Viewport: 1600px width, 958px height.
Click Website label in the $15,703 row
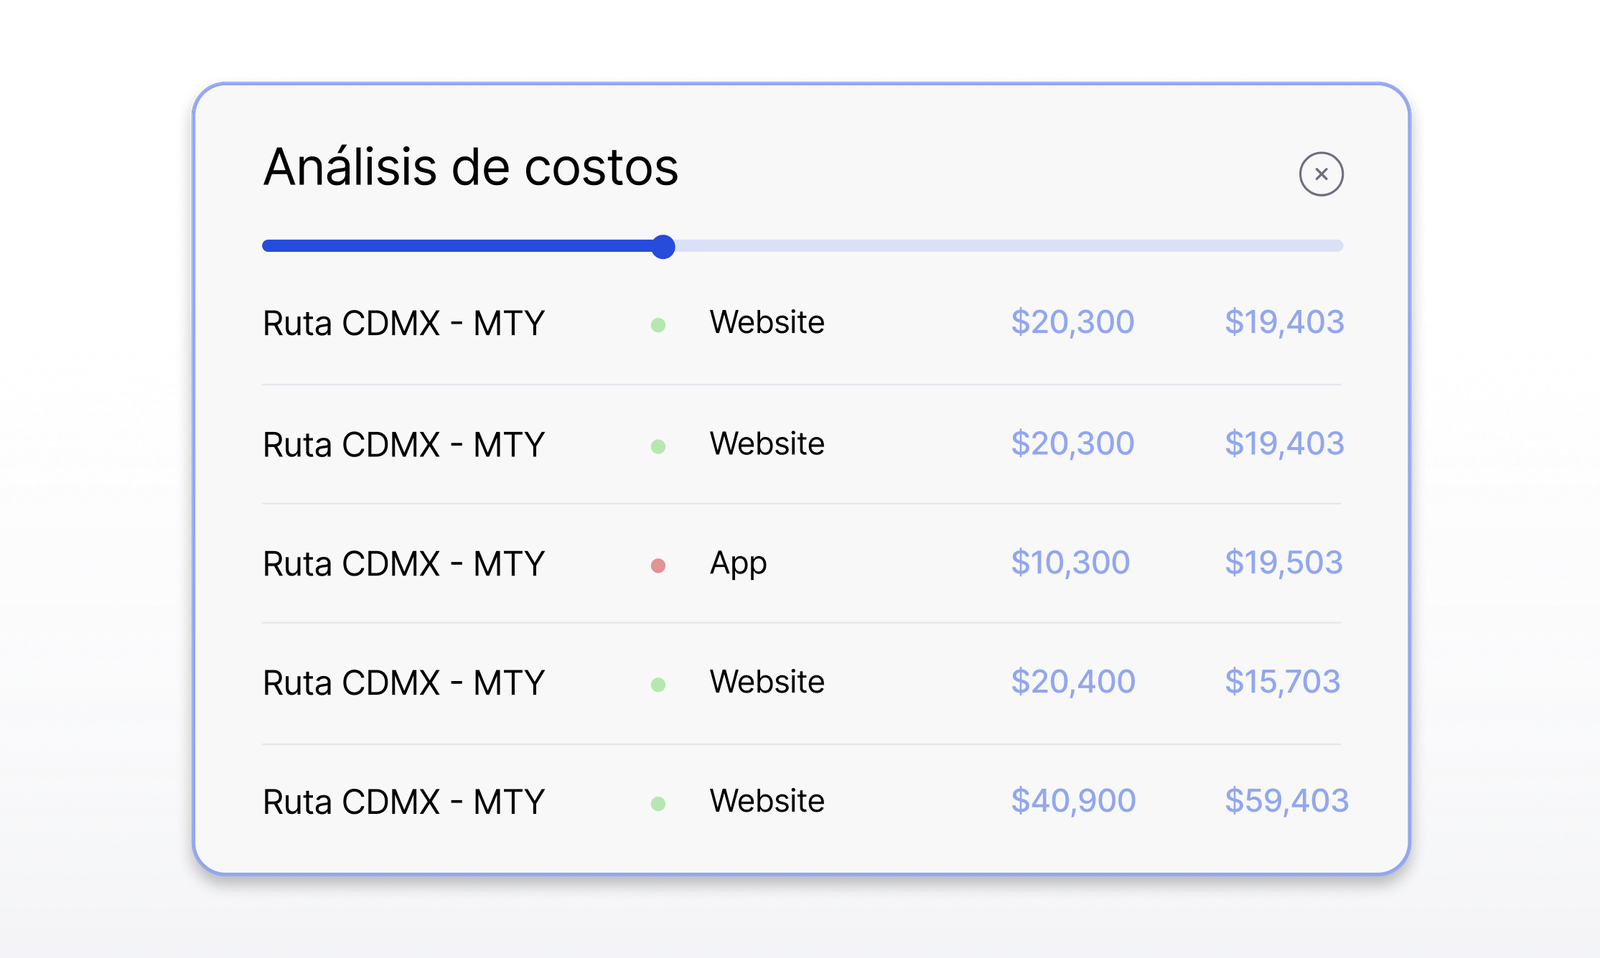click(767, 682)
